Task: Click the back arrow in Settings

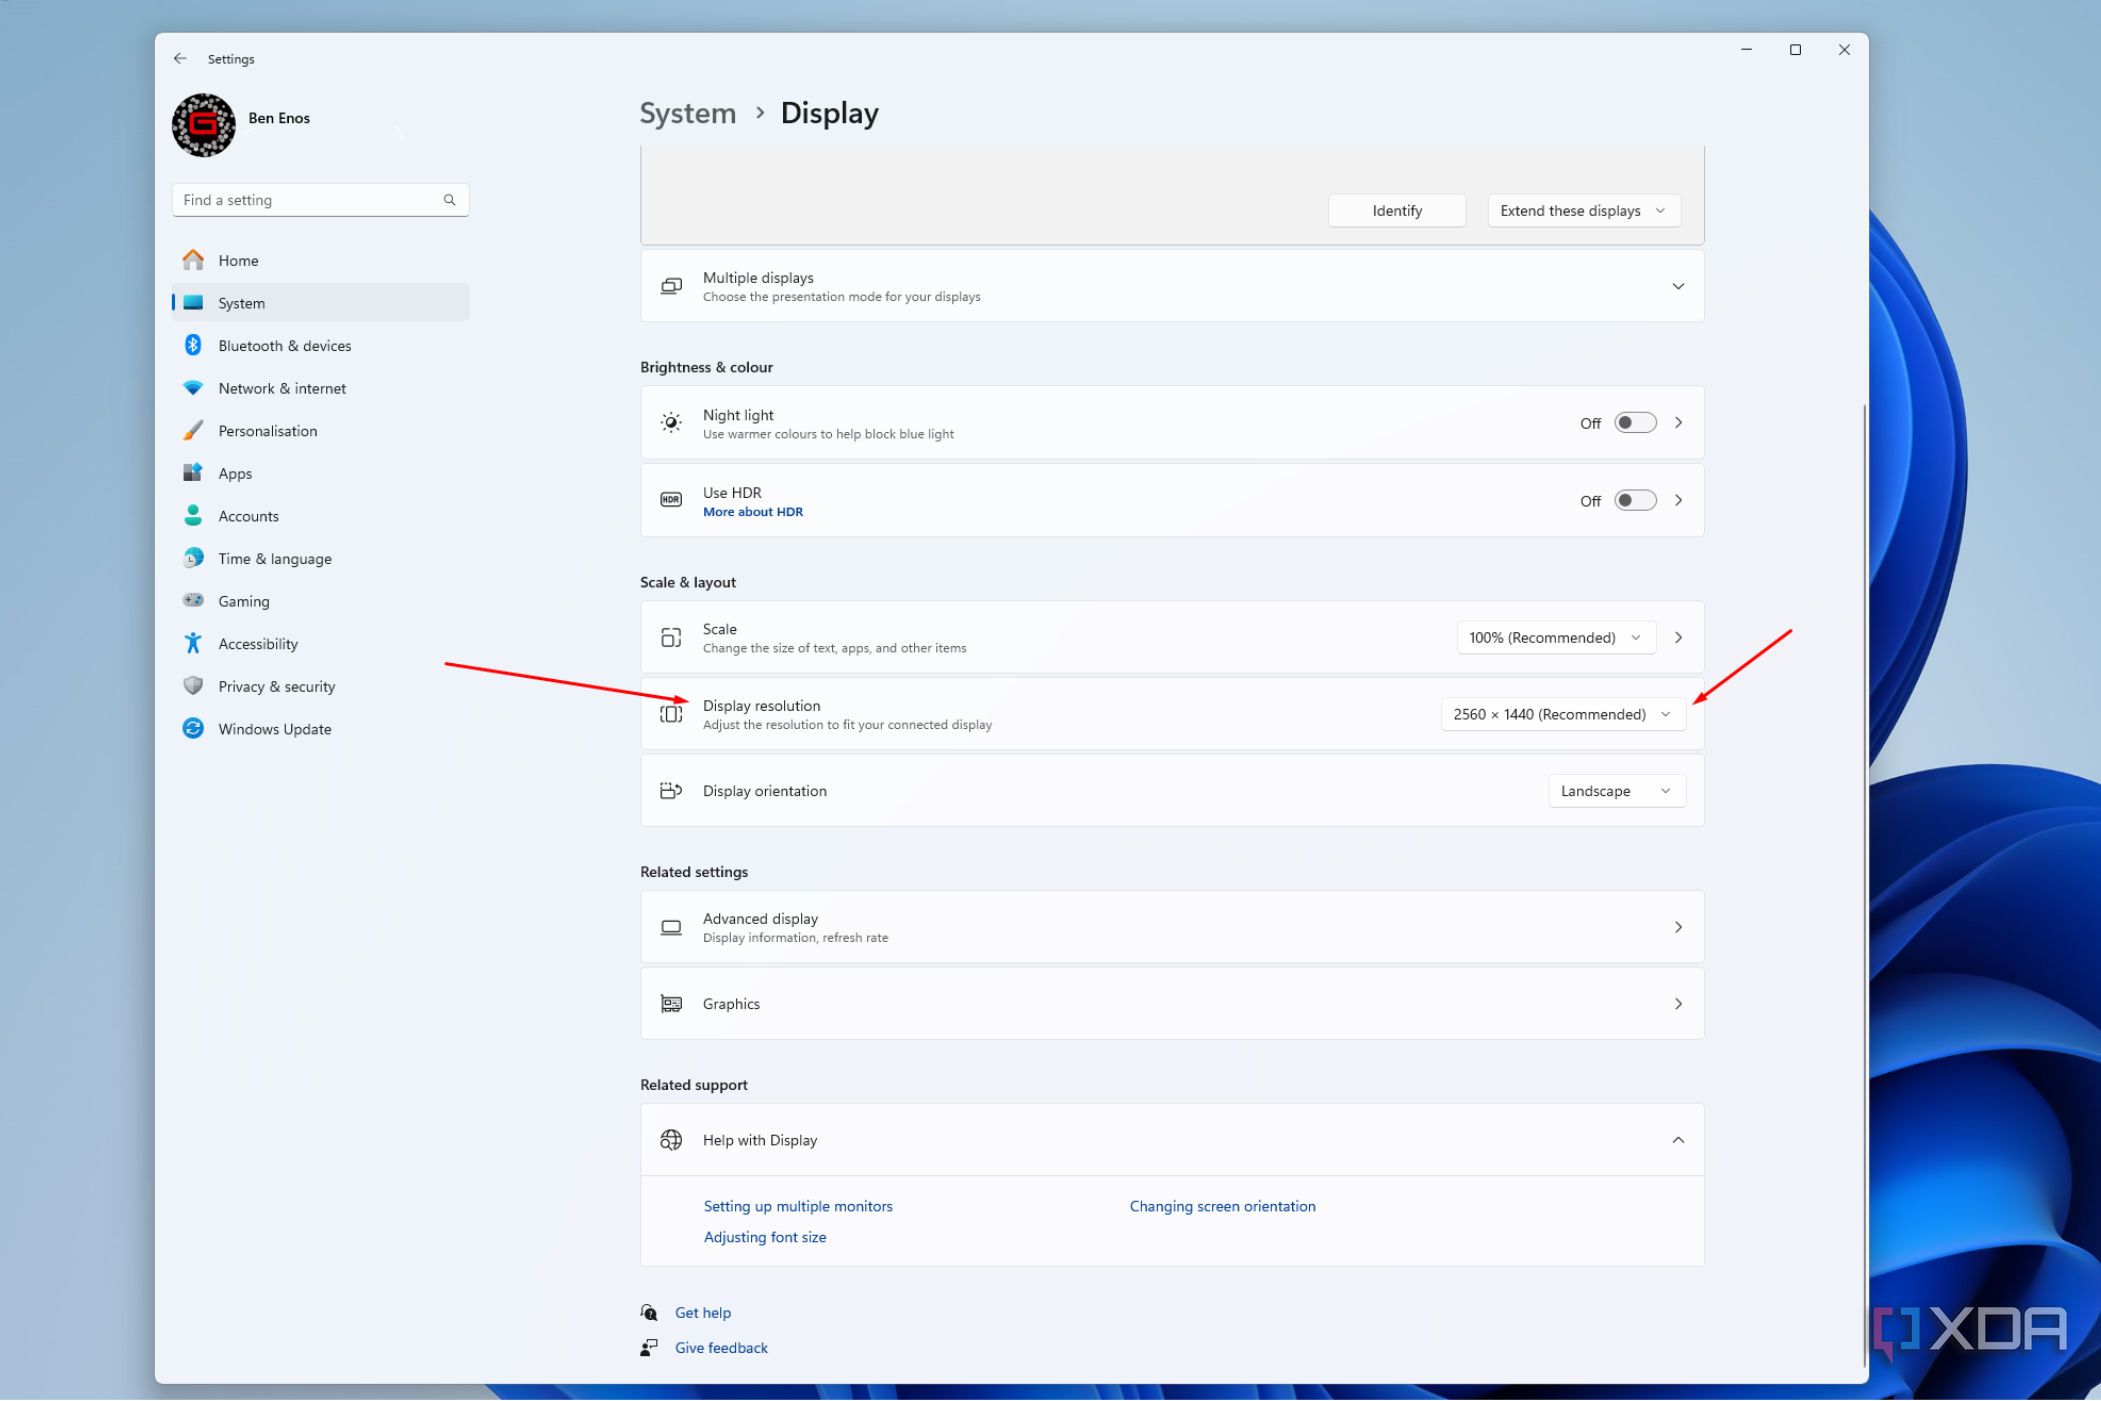Action: click(x=181, y=58)
